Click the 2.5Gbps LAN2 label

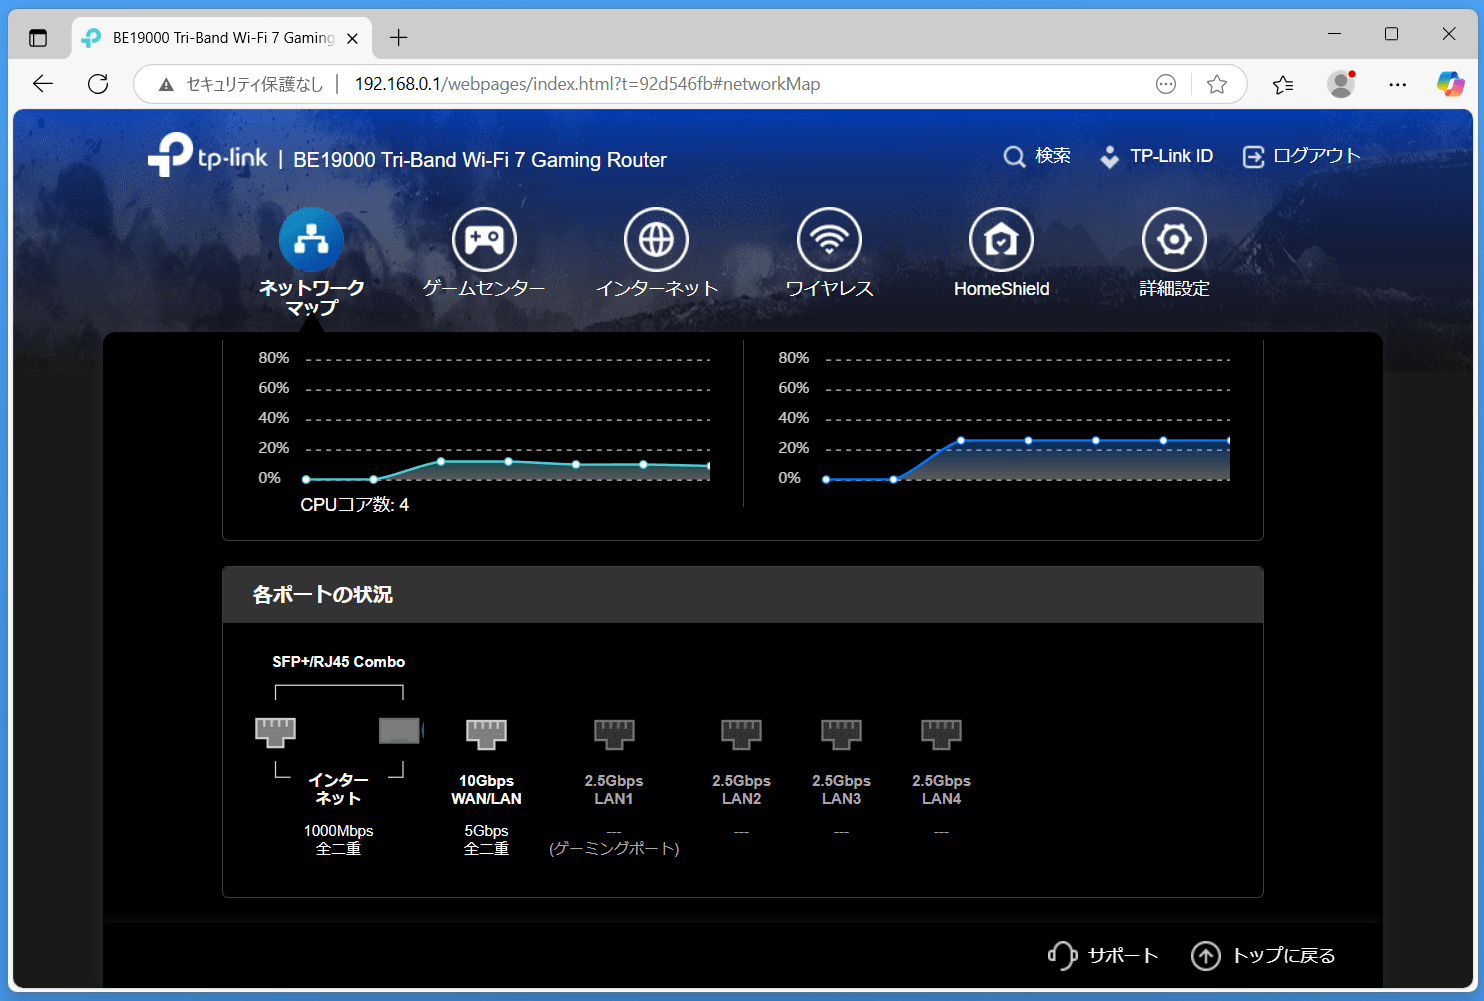click(x=741, y=790)
